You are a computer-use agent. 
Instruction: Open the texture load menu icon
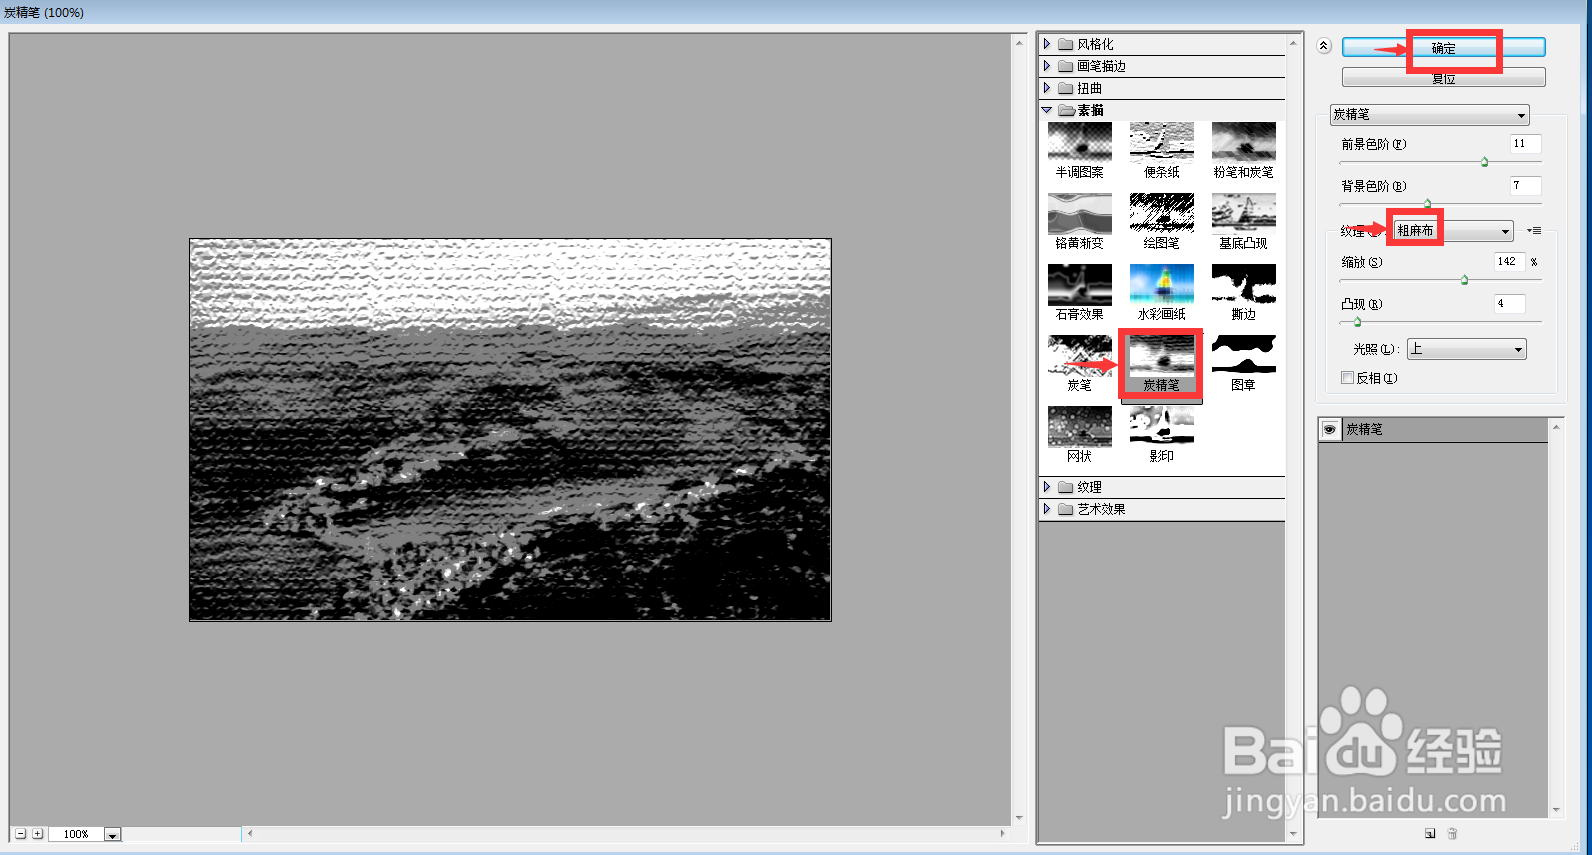tap(1535, 231)
